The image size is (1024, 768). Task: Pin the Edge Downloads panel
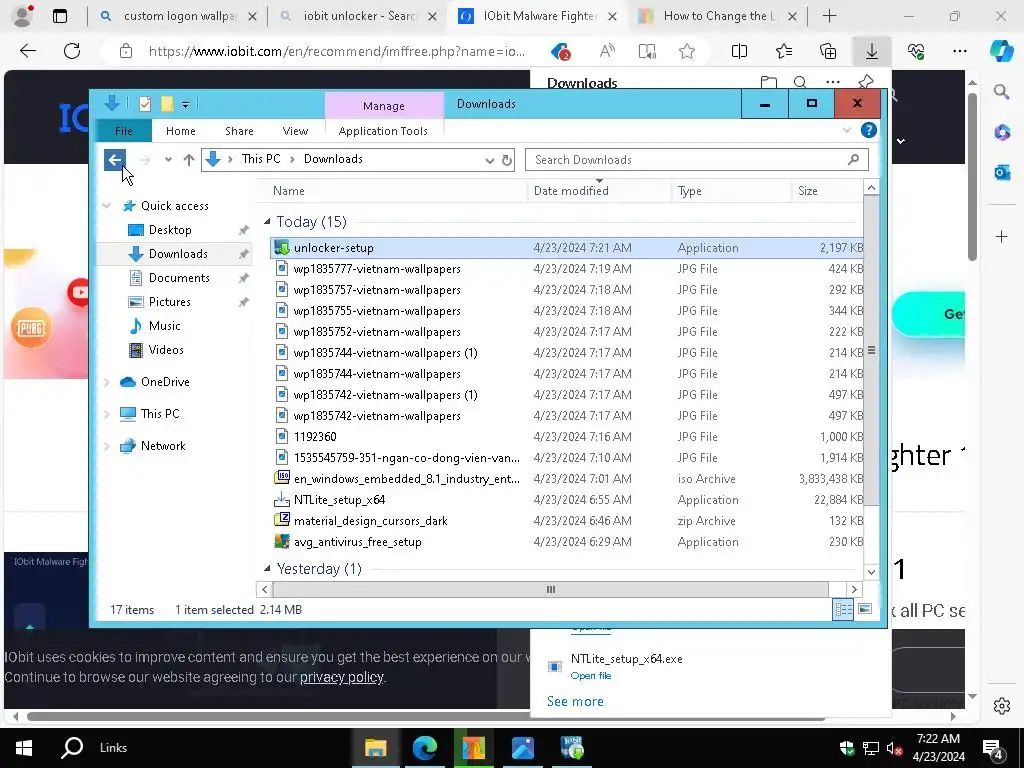(866, 82)
